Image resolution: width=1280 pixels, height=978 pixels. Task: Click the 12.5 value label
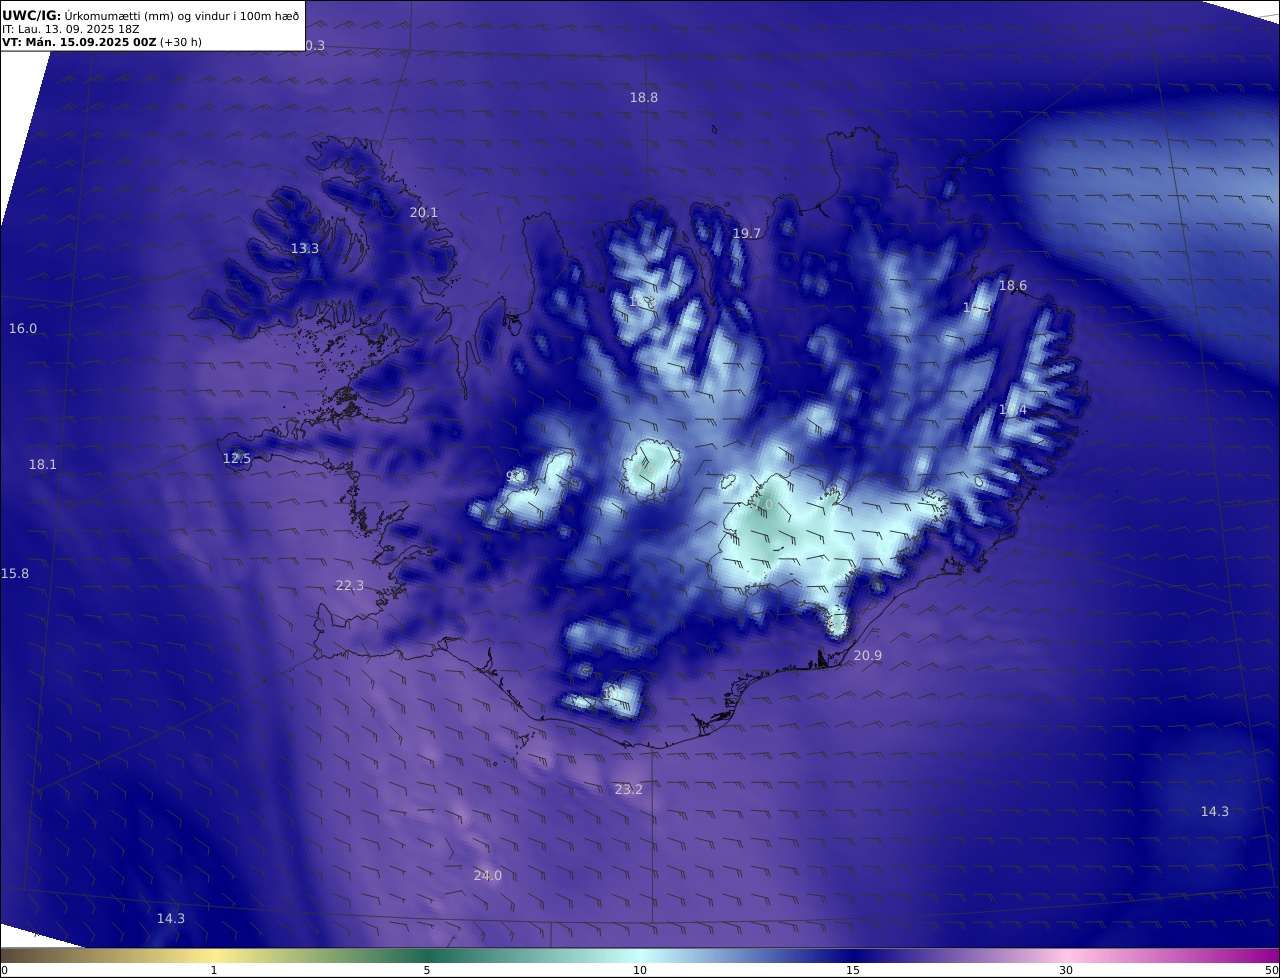click(237, 459)
